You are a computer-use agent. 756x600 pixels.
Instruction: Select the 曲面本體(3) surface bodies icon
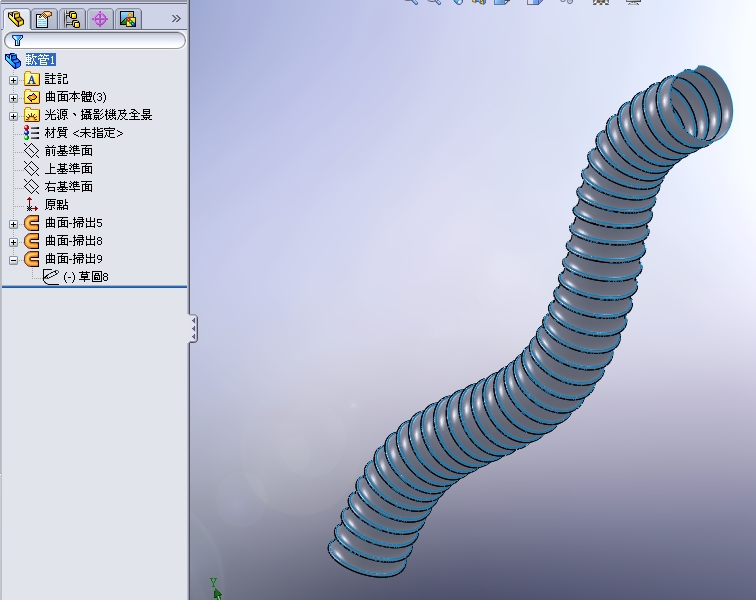coord(32,97)
